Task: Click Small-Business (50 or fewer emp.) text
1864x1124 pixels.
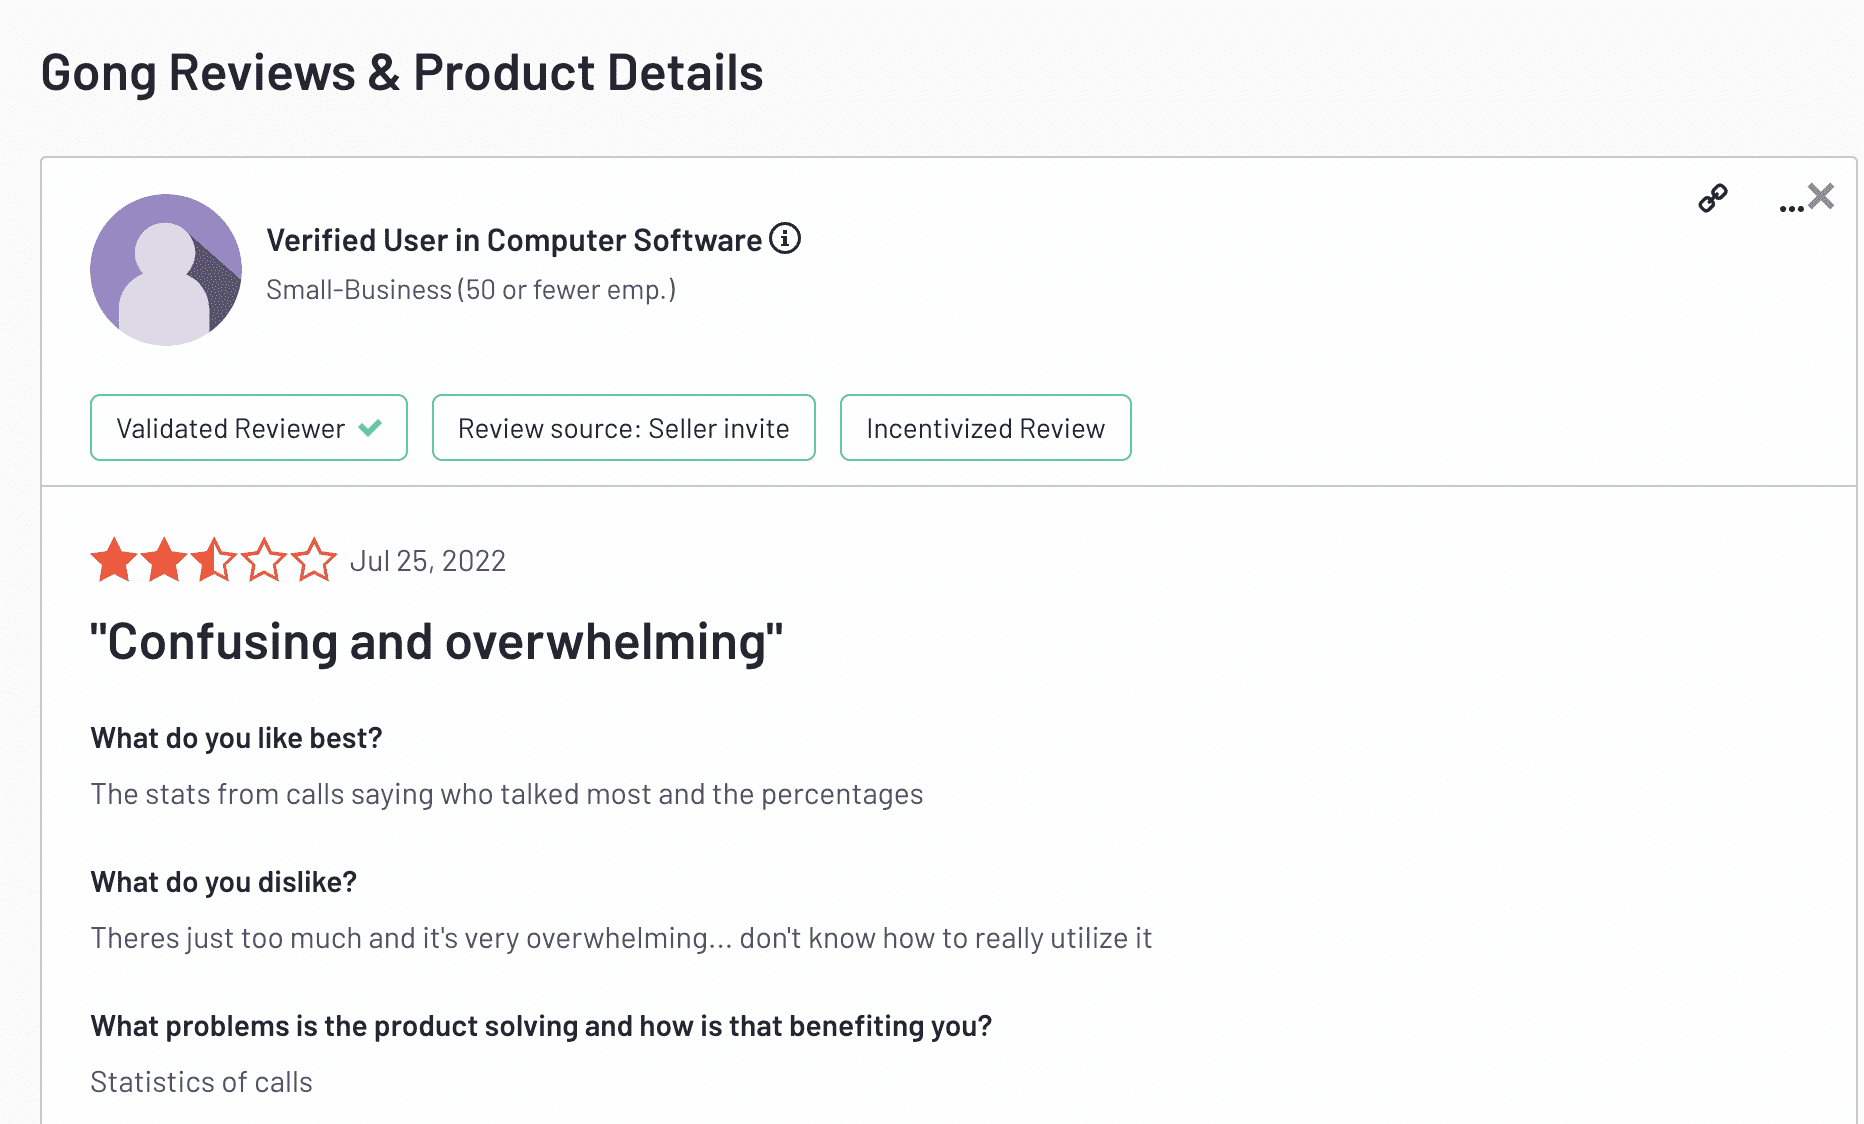Action: [471, 290]
